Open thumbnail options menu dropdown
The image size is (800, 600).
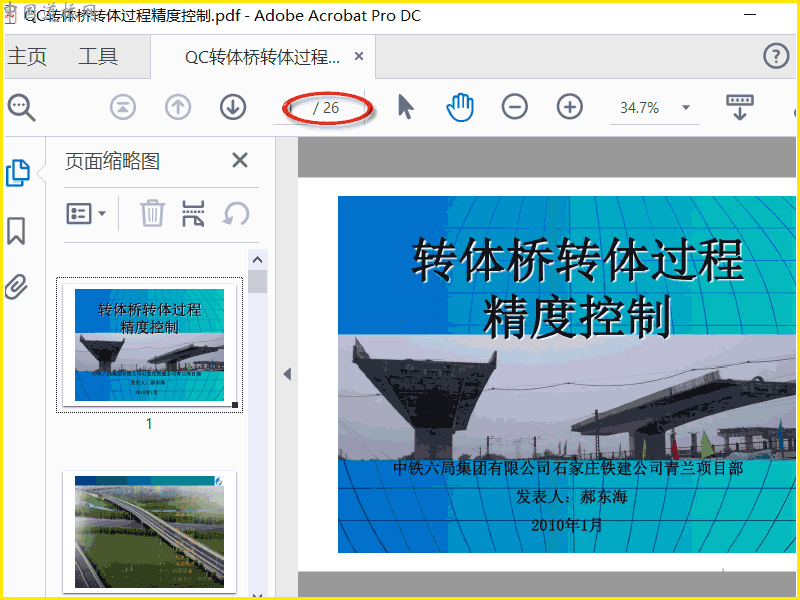coord(86,214)
